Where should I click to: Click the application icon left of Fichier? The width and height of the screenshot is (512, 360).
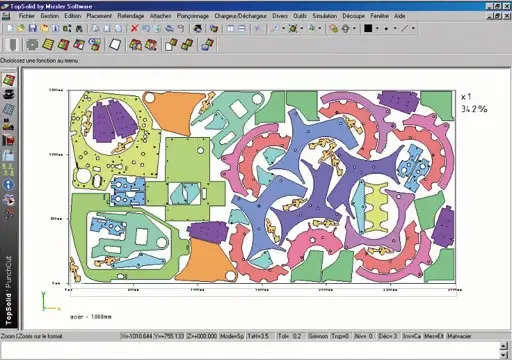tap(6, 16)
